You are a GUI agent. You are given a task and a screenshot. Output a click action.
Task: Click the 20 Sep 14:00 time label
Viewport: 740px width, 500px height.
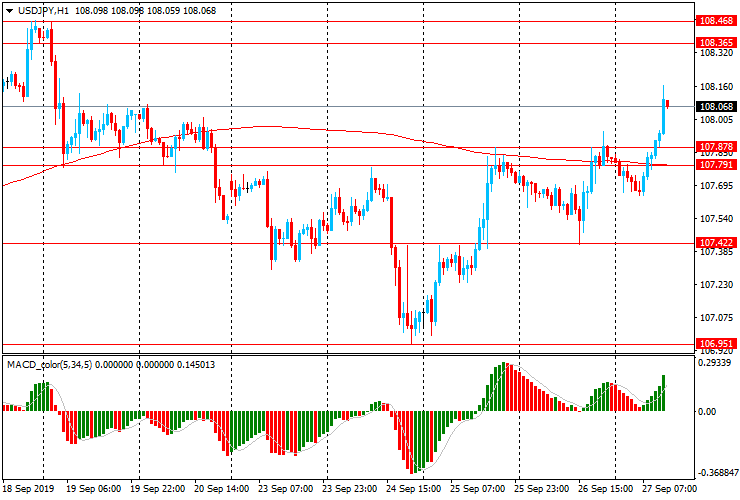(222, 489)
